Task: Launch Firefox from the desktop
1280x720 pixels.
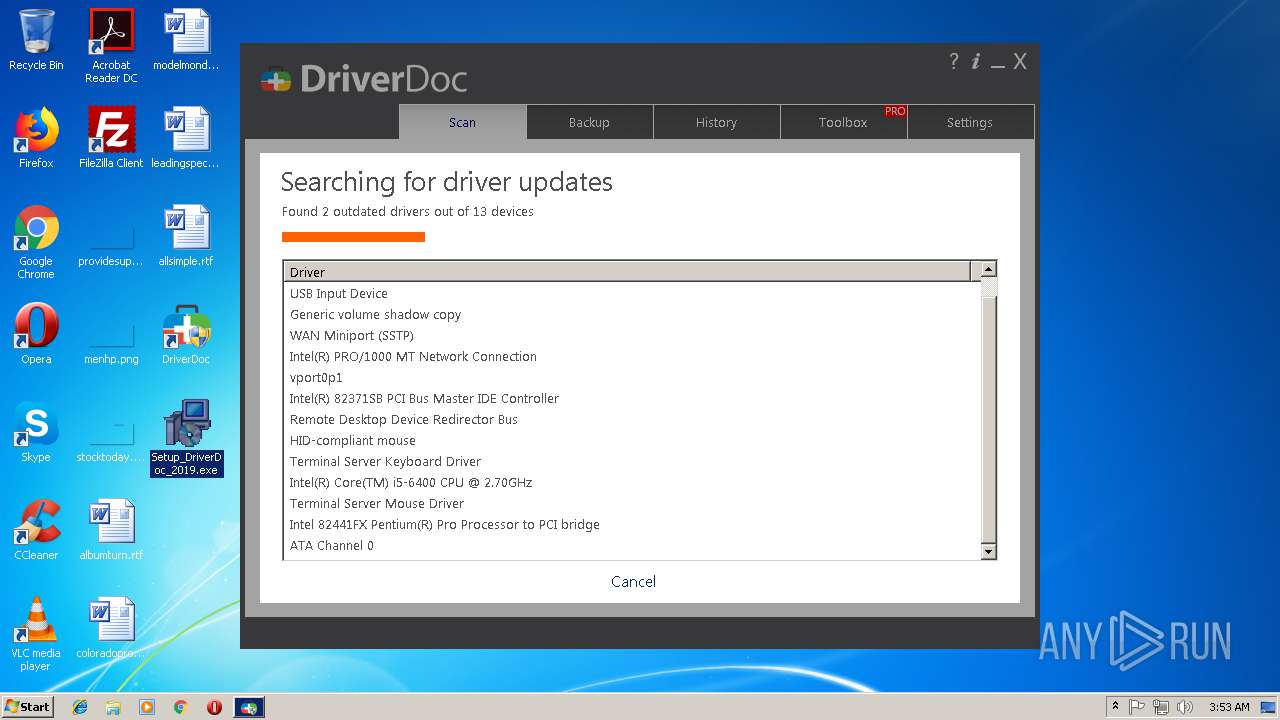Action: point(36,138)
